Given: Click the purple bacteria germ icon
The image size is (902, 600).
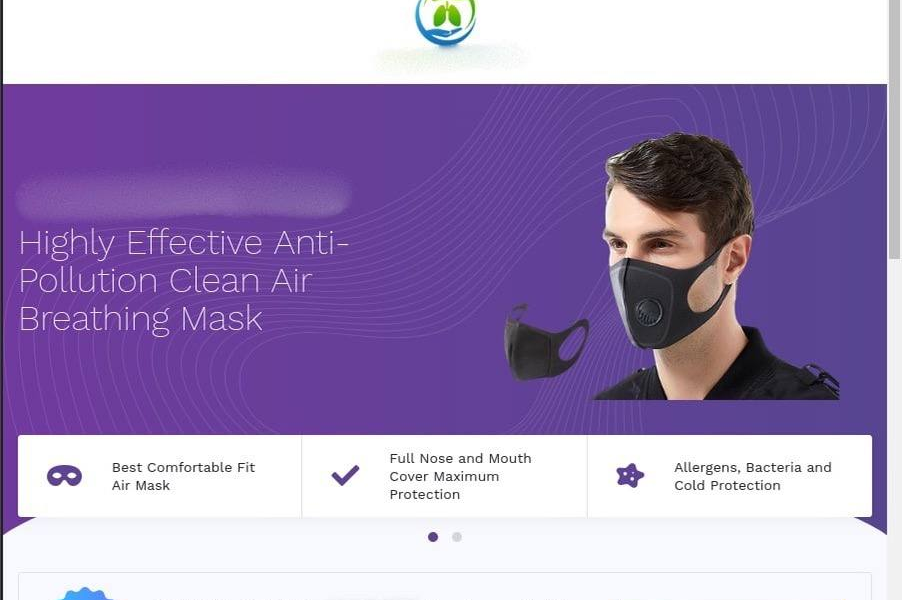Looking at the screenshot, I should [x=630, y=475].
